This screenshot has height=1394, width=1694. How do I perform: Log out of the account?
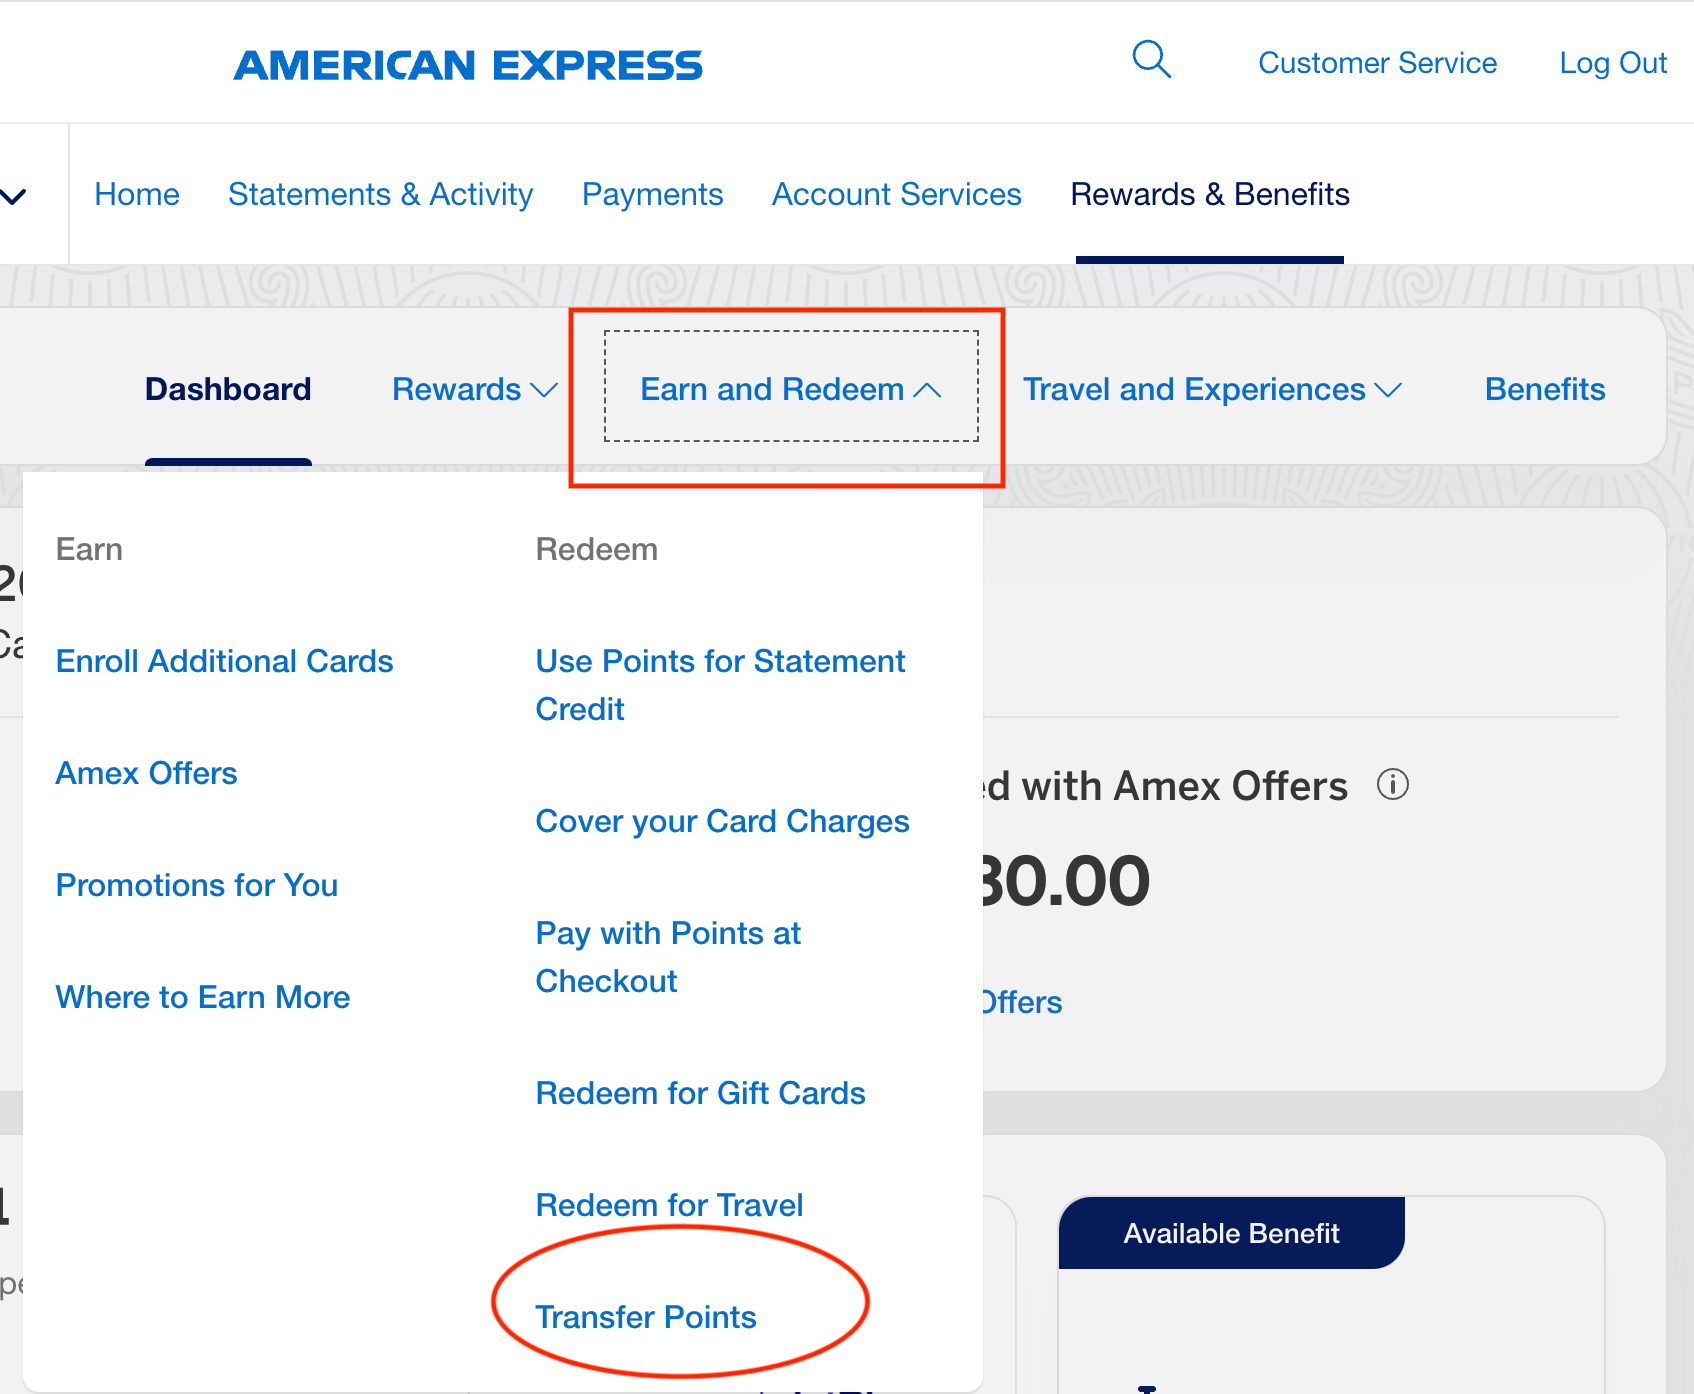[x=1612, y=63]
